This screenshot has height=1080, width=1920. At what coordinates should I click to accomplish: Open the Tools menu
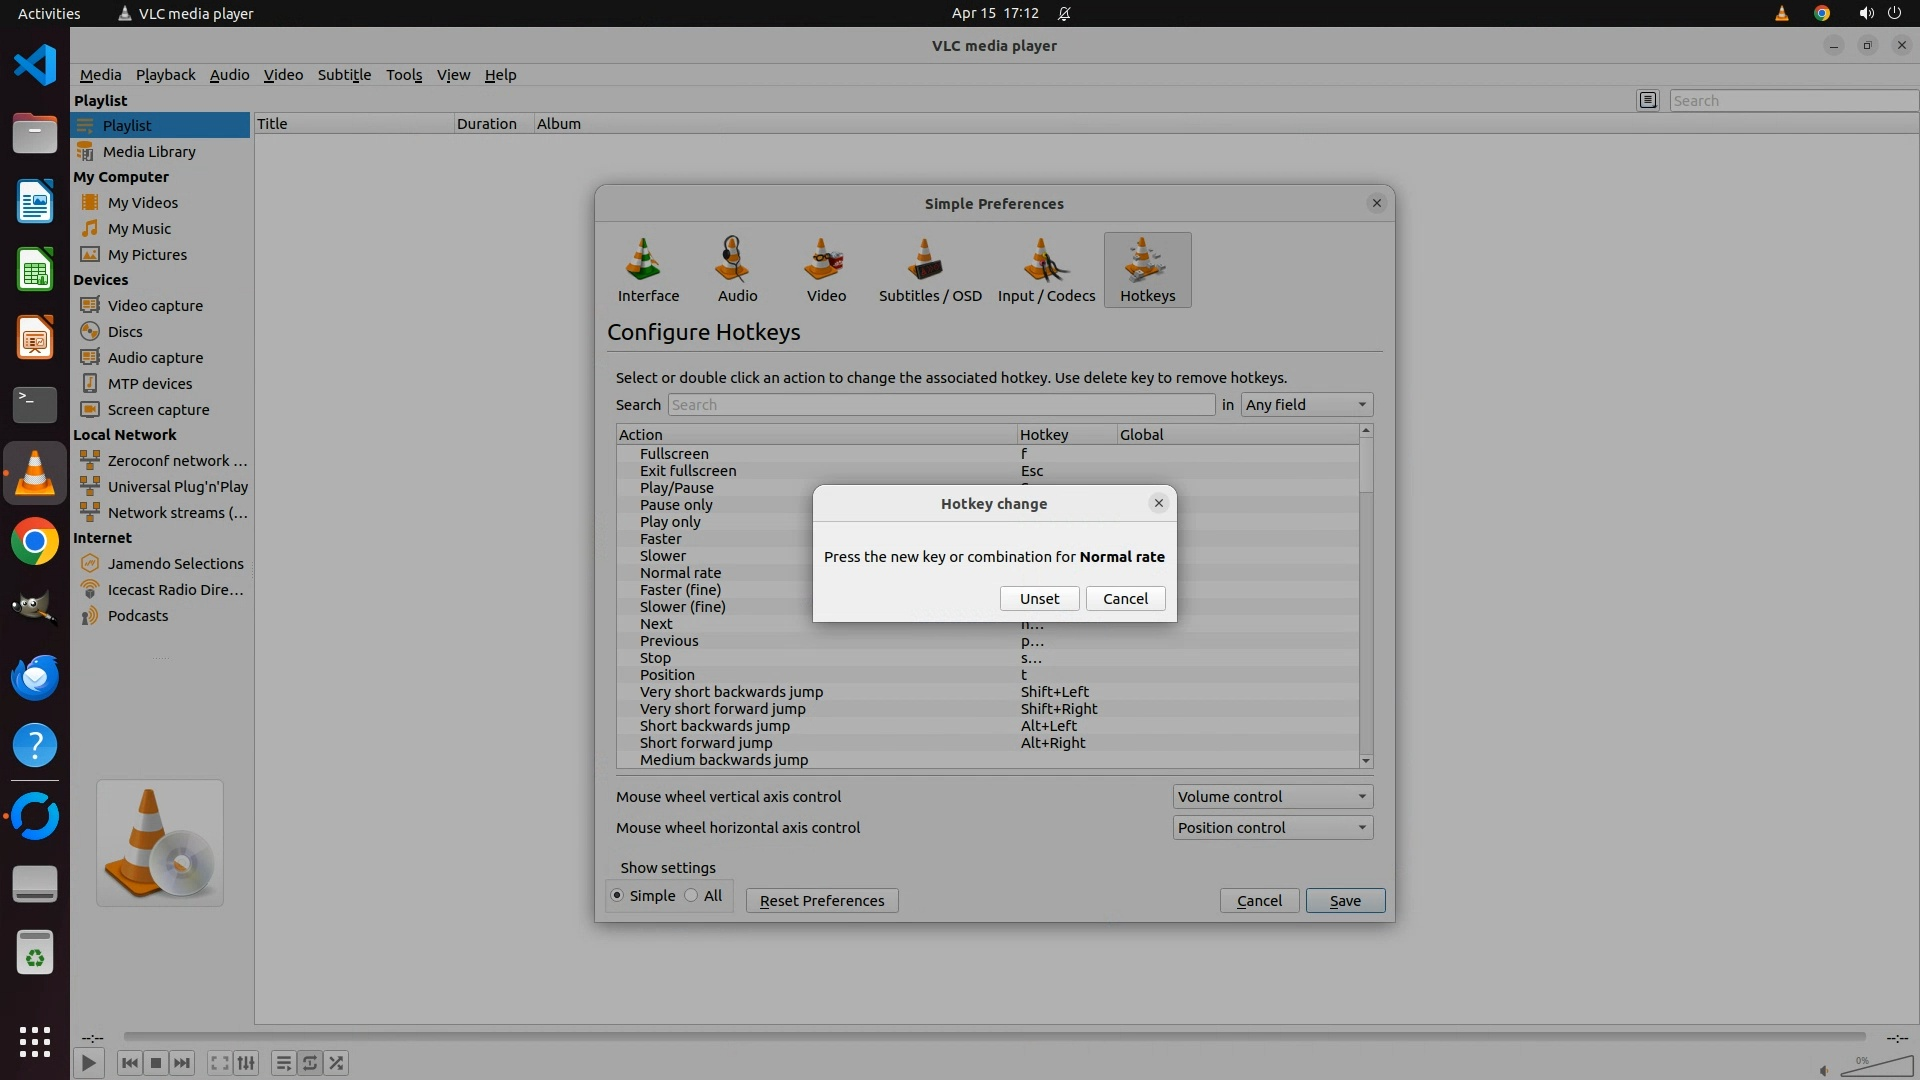click(x=404, y=75)
